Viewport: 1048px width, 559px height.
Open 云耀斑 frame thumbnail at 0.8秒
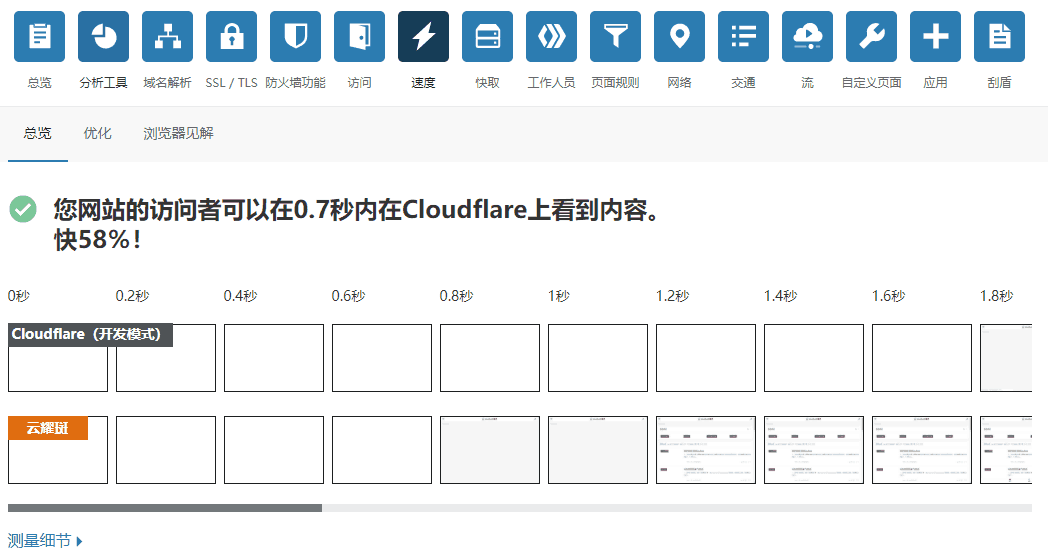click(490, 450)
